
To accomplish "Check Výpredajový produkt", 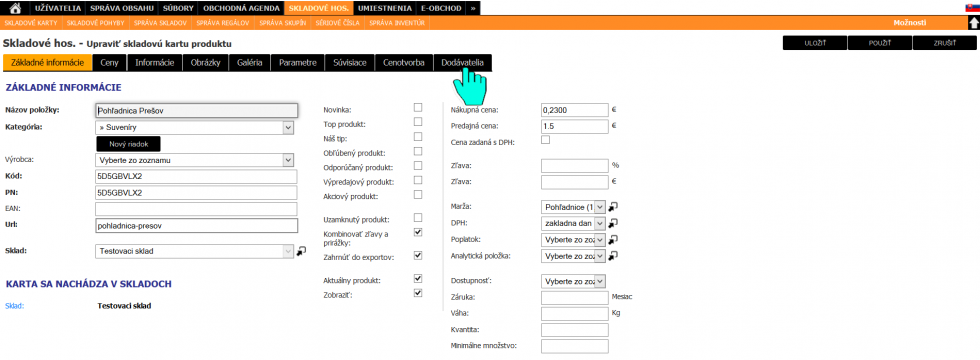I will point(418,180).
